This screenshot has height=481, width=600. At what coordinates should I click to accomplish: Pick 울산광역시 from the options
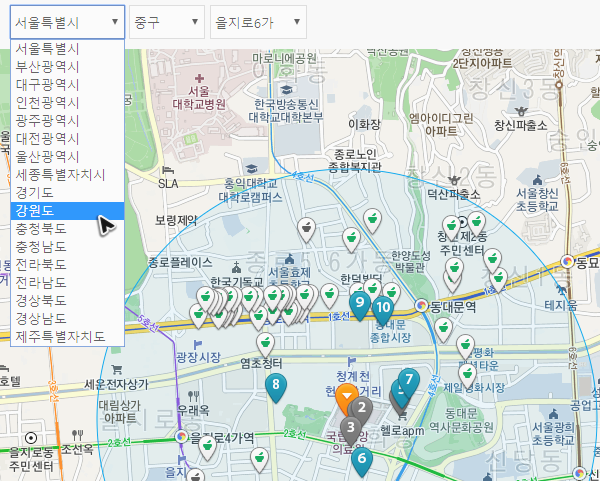[67, 157]
